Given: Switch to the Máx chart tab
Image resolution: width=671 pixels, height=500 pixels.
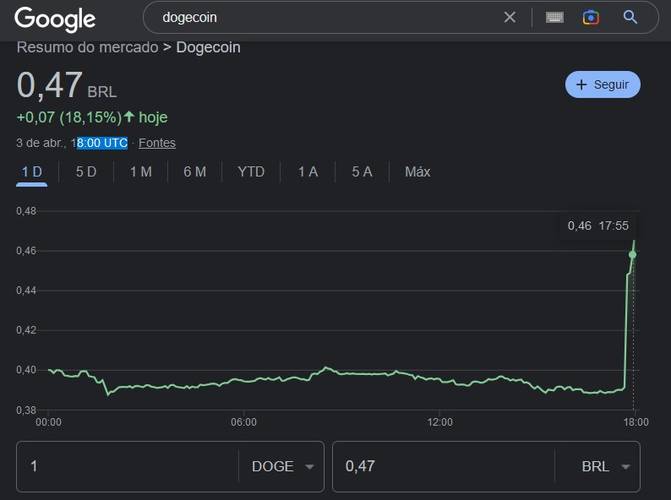Looking at the screenshot, I should (x=417, y=172).
